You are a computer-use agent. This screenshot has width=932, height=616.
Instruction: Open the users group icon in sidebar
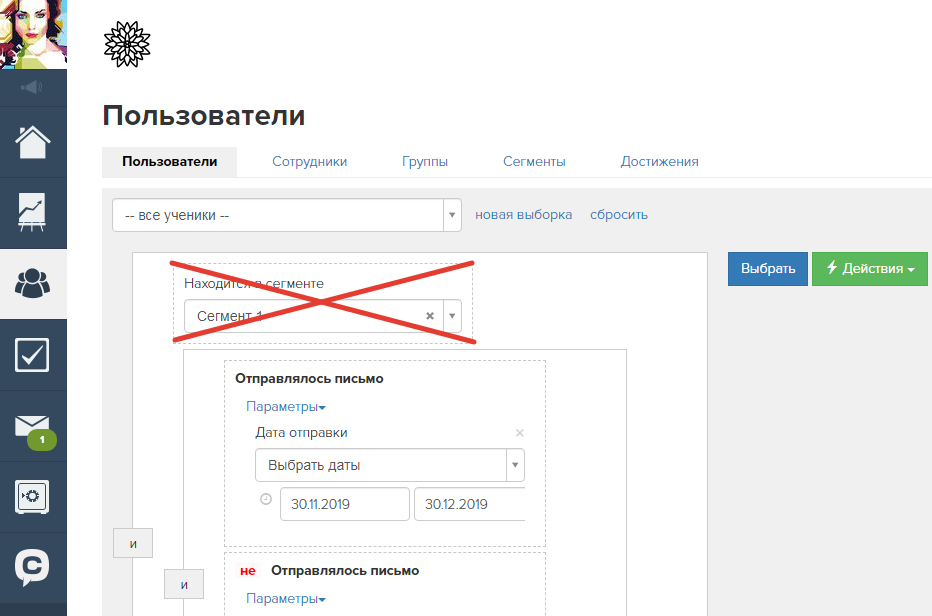[x=33, y=283]
